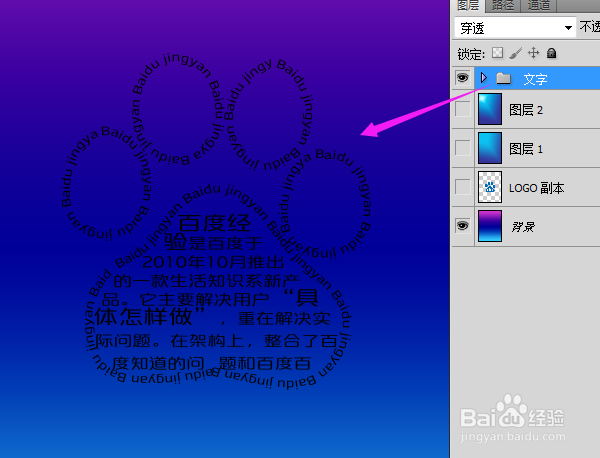Viewport: 600px width, 458px height.
Task: Select the 背景 layer name
Action: coord(523,227)
